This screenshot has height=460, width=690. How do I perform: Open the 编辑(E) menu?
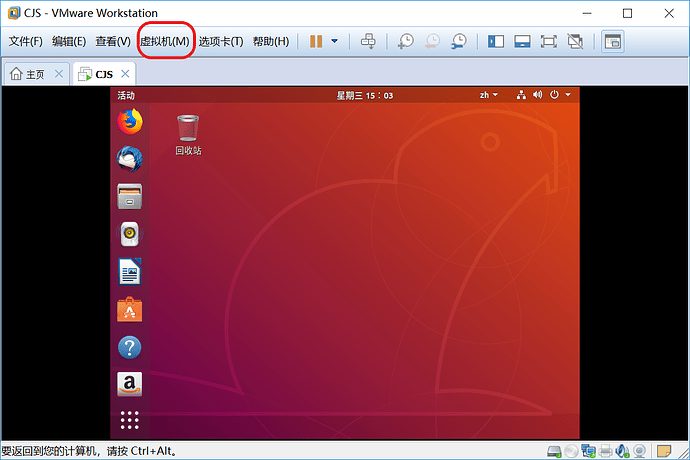click(x=69, y=41)
